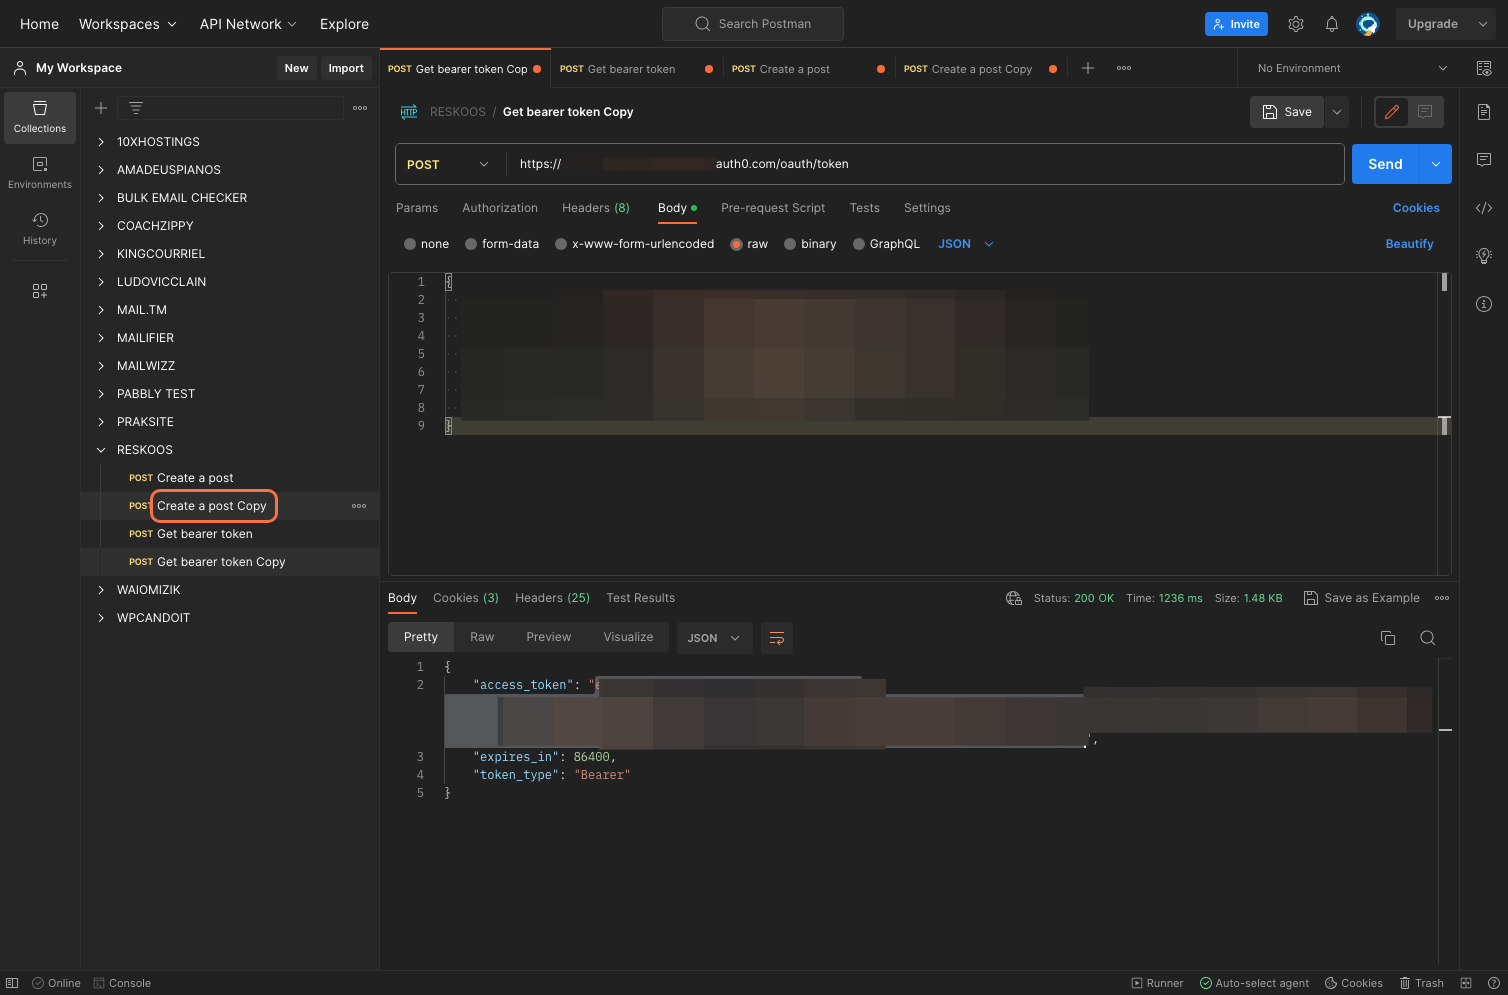Save the current request

(x=1287, y=112)
